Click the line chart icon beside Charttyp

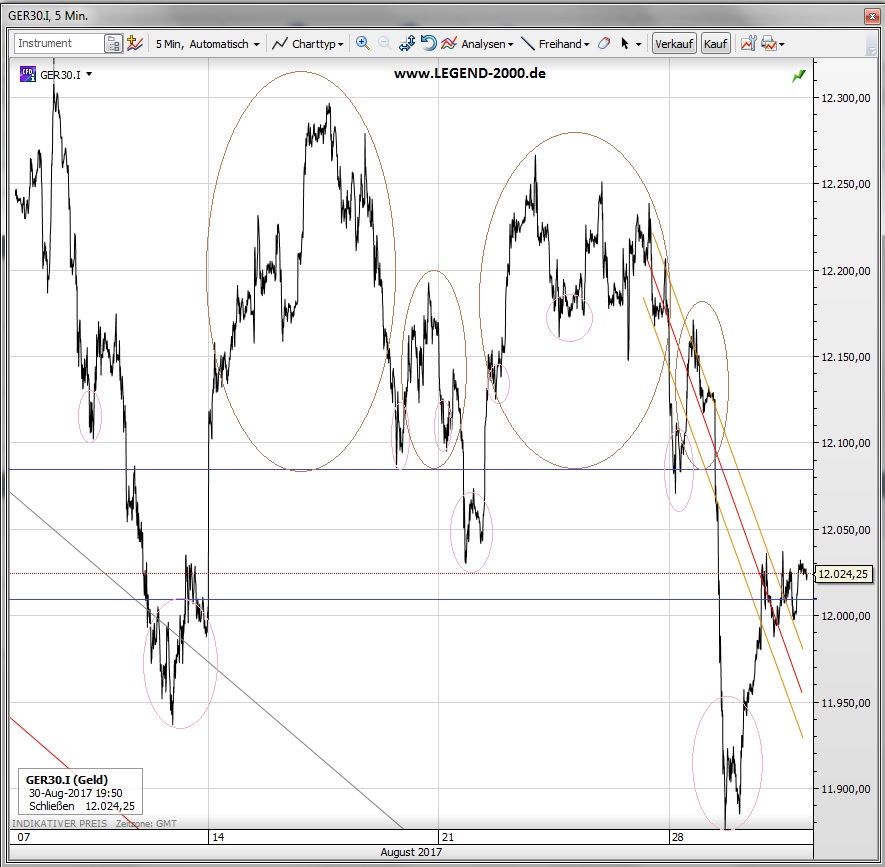280,43
